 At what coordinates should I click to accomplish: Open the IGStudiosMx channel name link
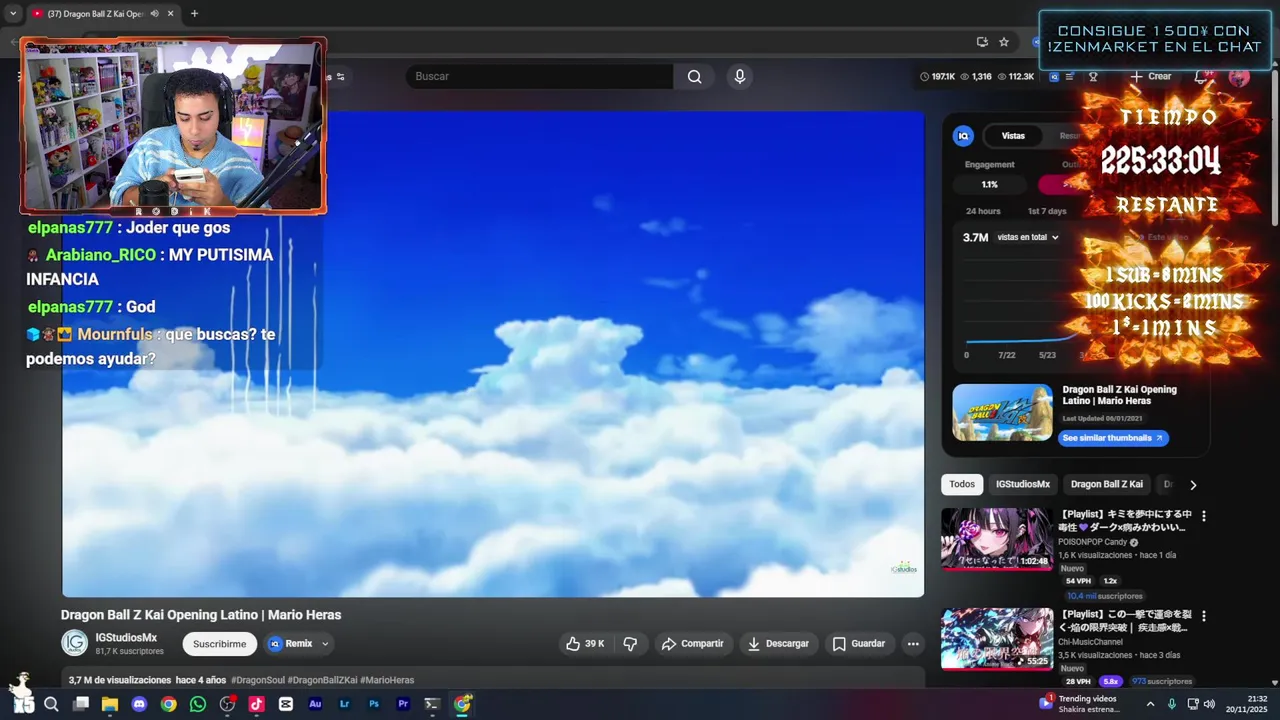pos(126,638)
